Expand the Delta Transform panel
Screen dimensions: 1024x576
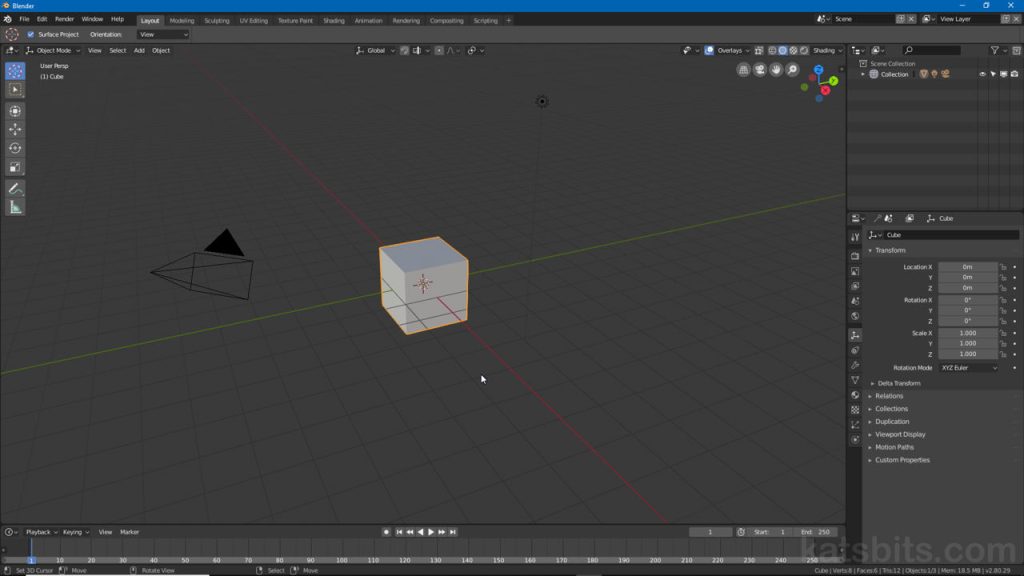(x=898, y=383)
